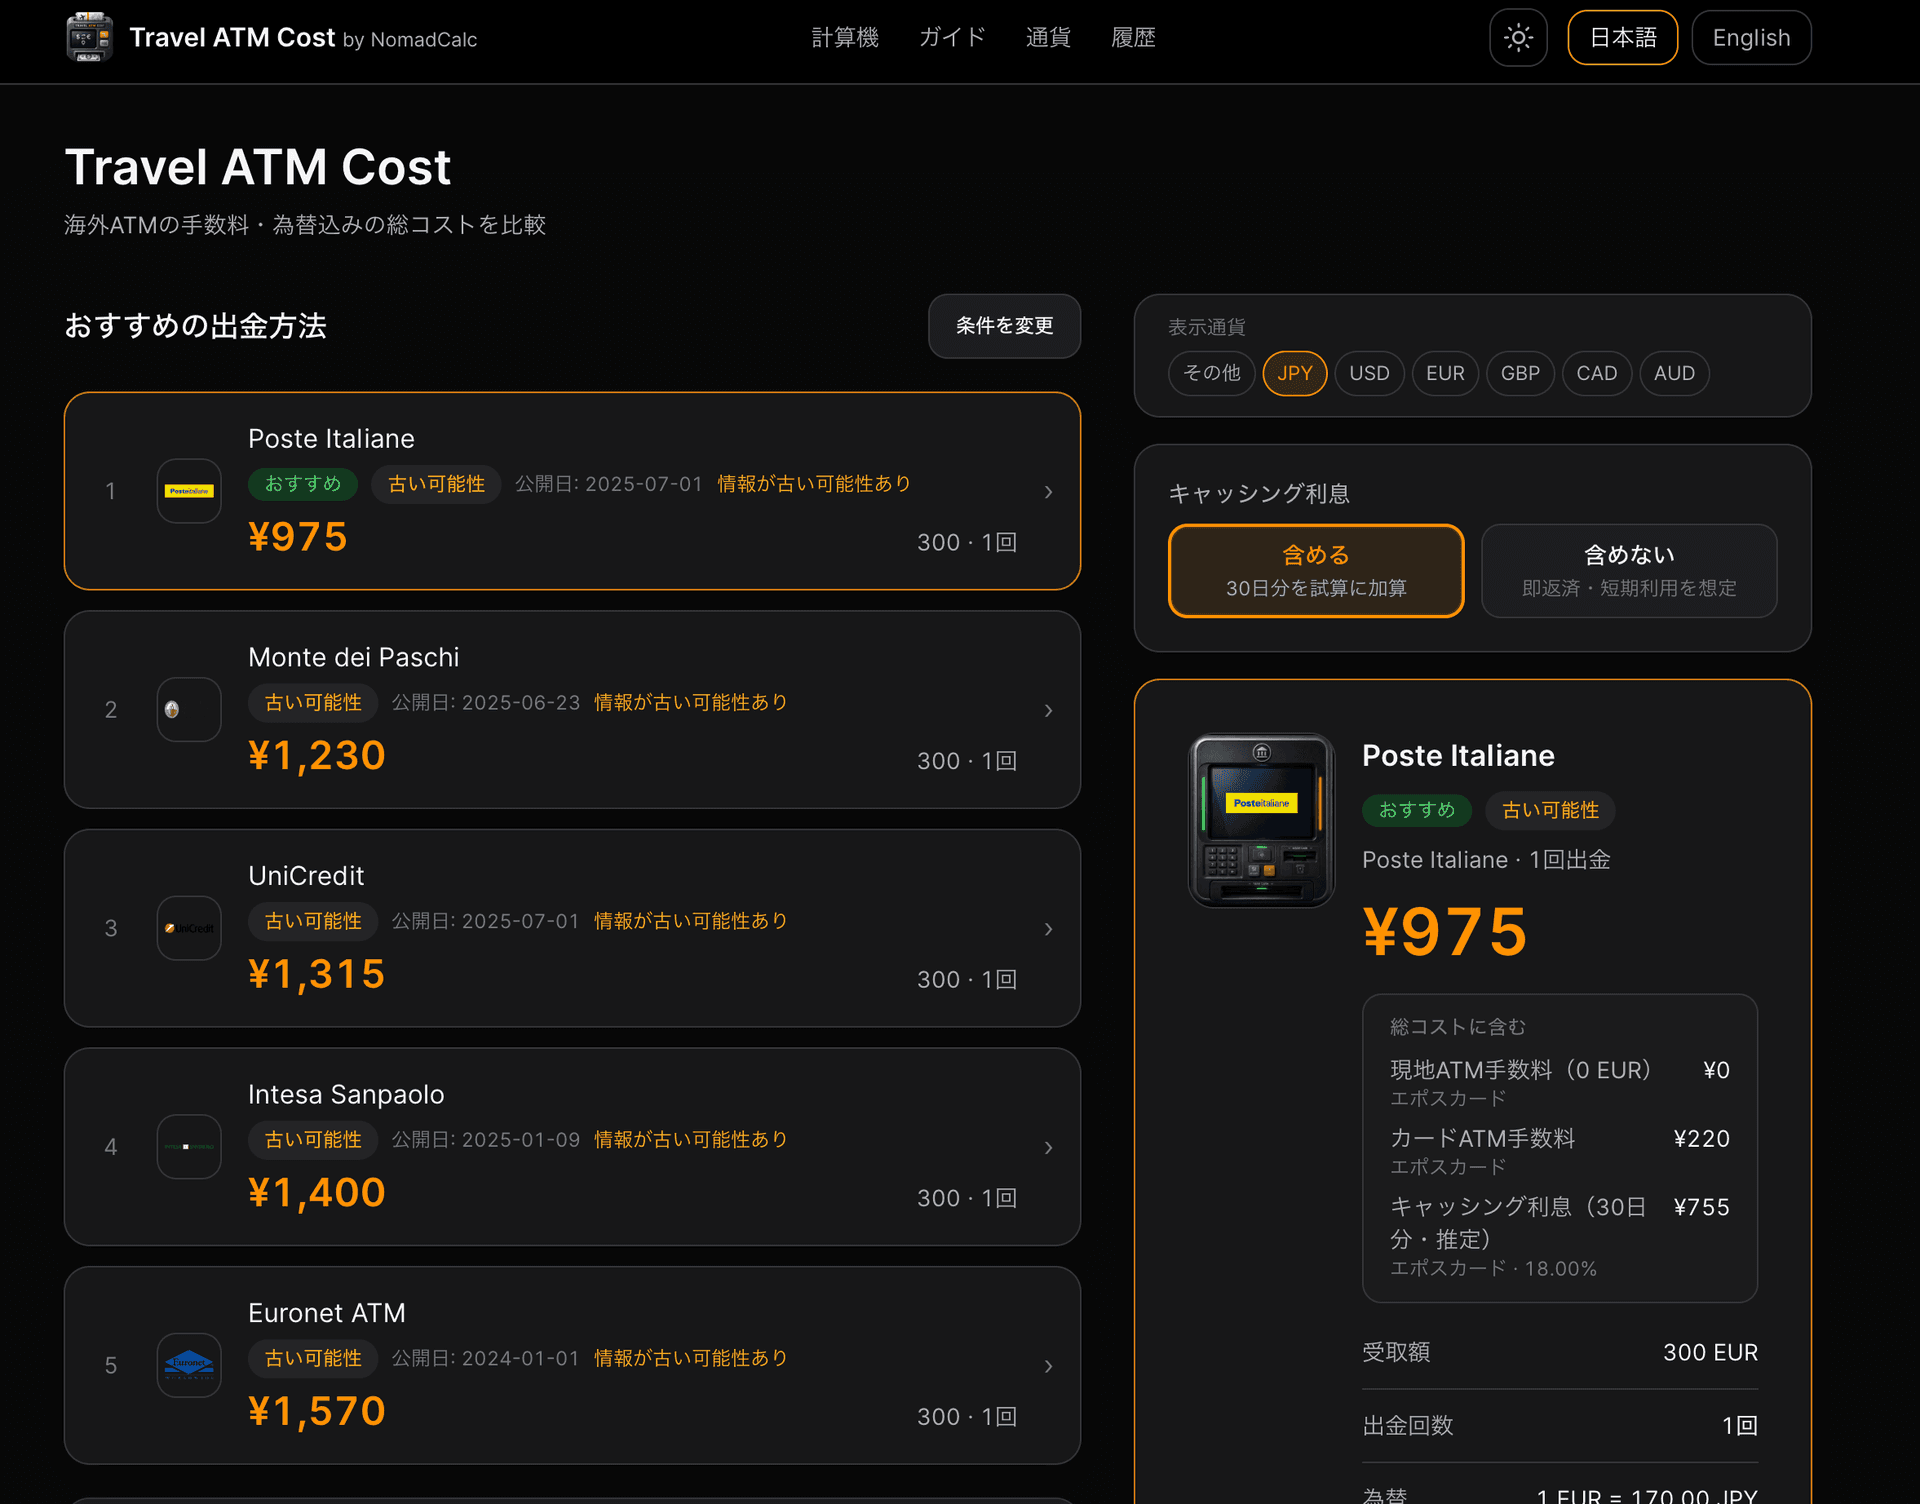This screenshot has height=1504, width=1920.
Task: Choose 含めない for cash advance interest
Action: point(1629,571)
